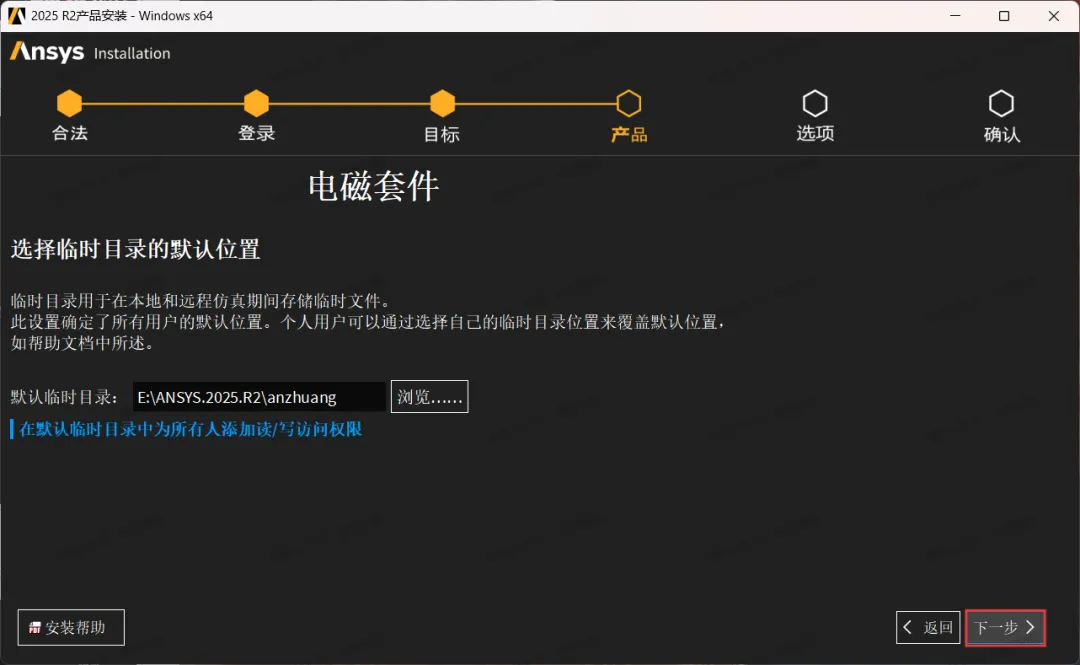Screen dimensions: 1080x665
Task: Click the 电磁套件 heading text
Action: click(x=373, y=186)
